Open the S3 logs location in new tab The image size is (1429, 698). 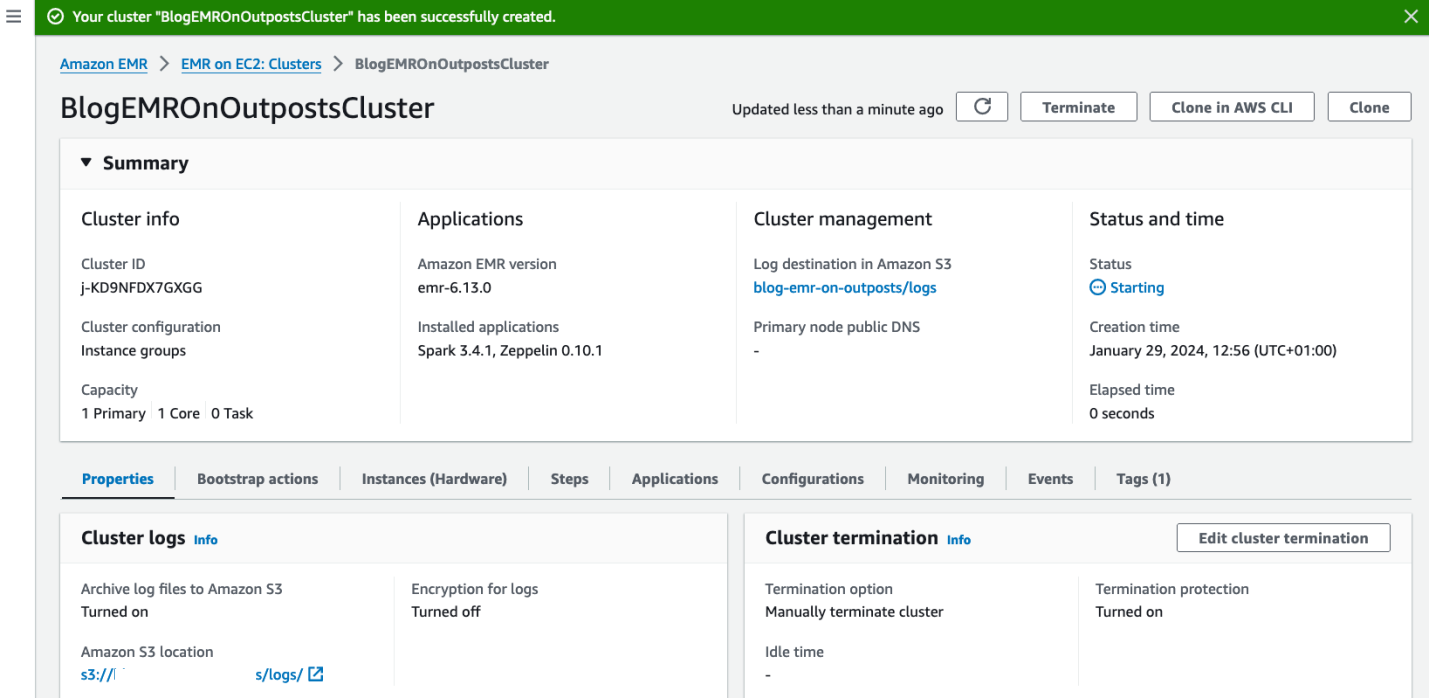click(316, 674)
